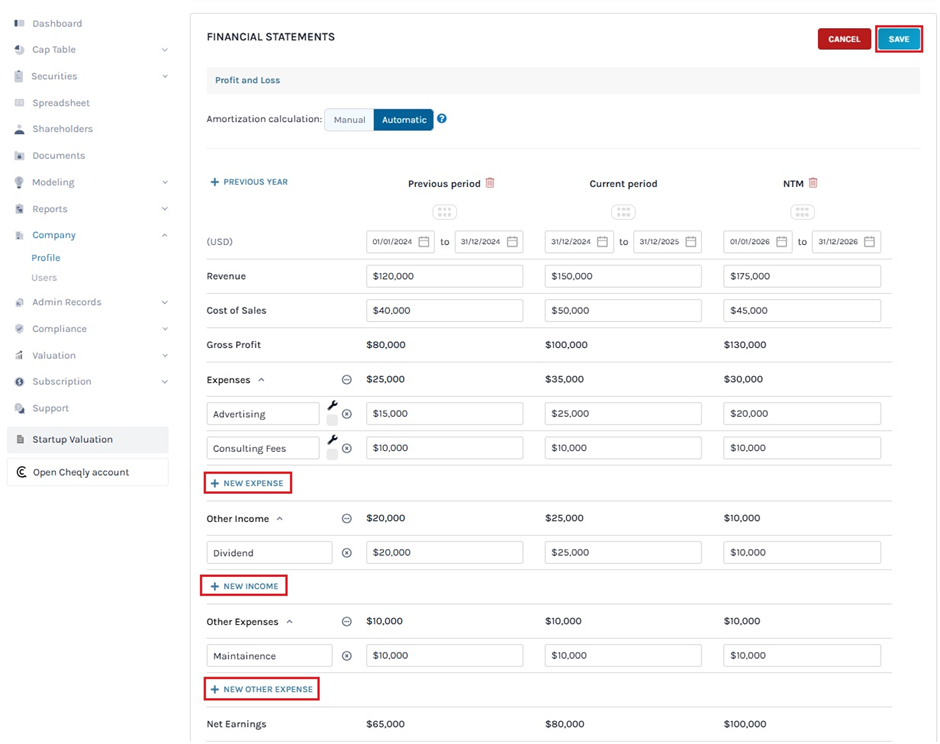This screenshot has width=940, height=744.
Task: Switch amortization calculation to Manual
Action: [349, 120]
